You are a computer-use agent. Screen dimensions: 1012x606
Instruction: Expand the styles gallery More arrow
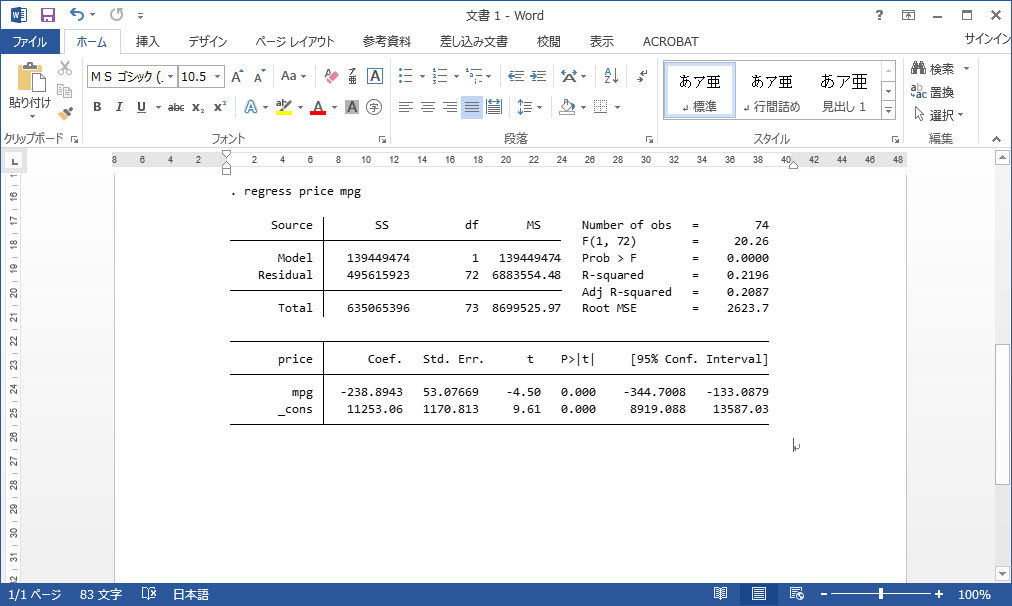tap(889, 110)
